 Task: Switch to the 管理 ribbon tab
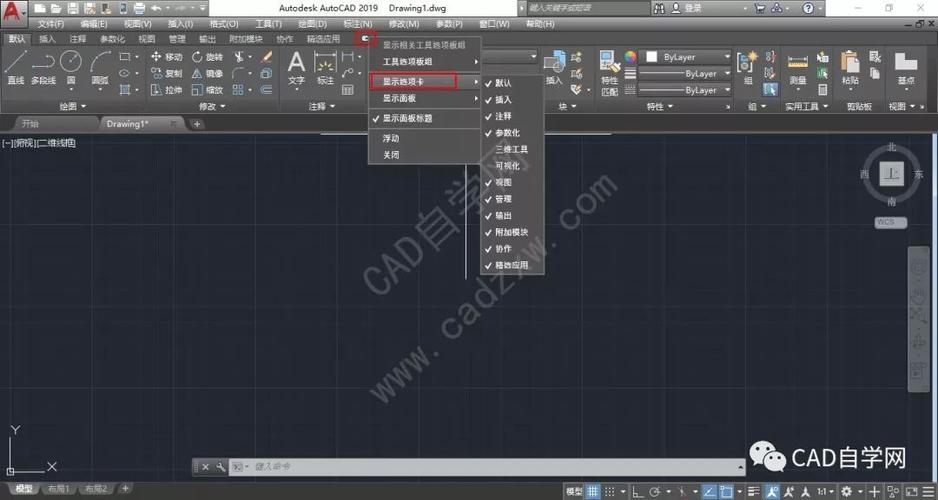[x=177, y=39]
